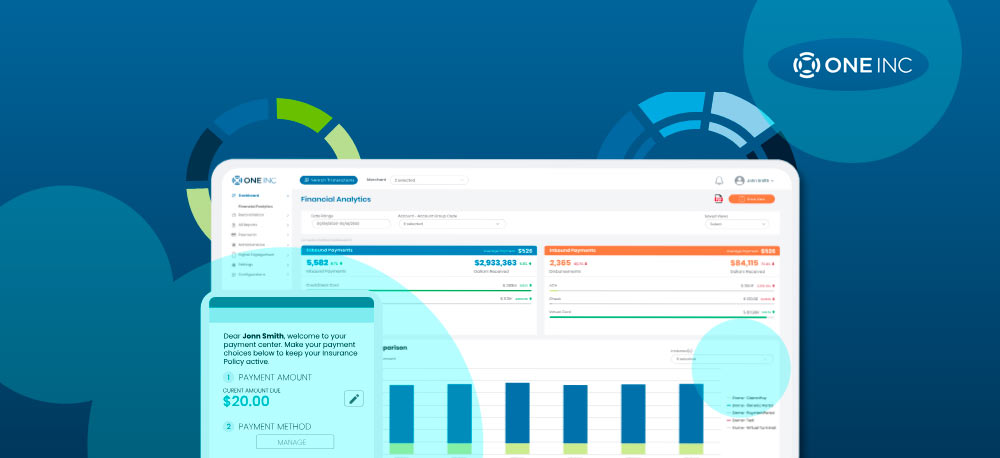Click the 5,582 inbound payments value

[317, 263]
